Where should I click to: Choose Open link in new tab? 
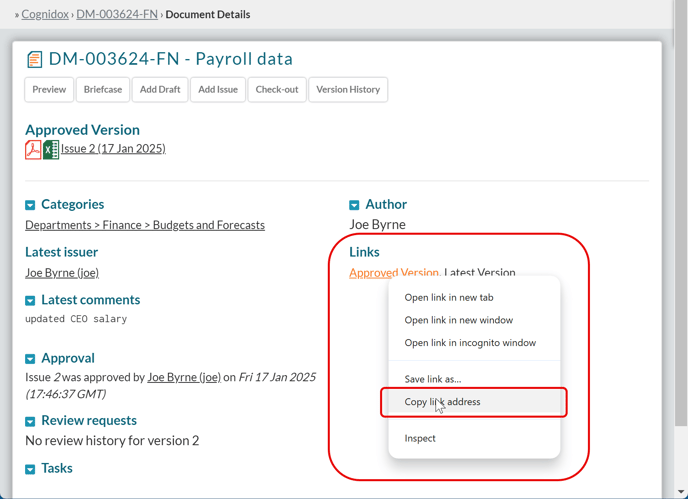tap(448, 297)
